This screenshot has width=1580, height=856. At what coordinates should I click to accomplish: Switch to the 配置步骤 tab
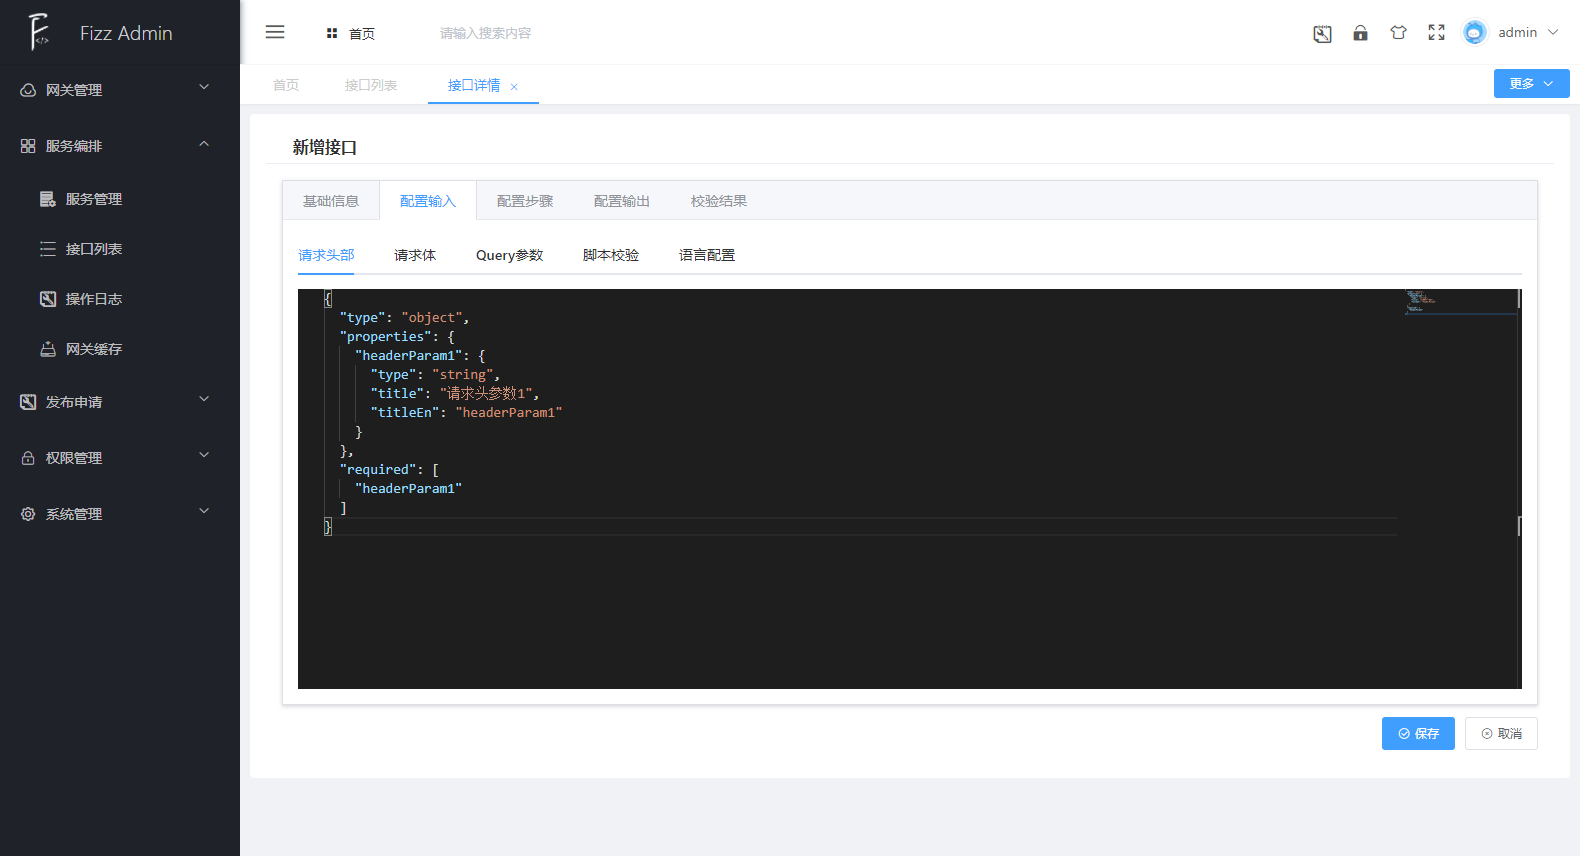point(525,201)
